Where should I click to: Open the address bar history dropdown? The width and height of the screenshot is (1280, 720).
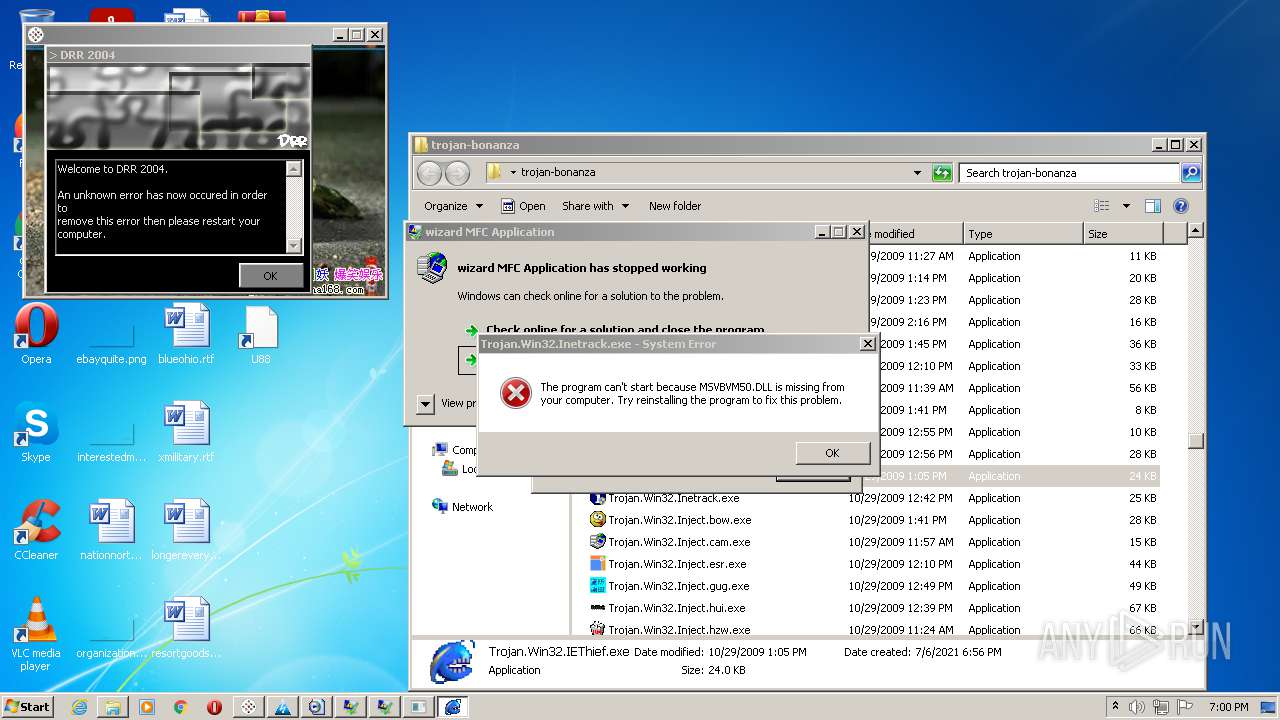point(917,173)
